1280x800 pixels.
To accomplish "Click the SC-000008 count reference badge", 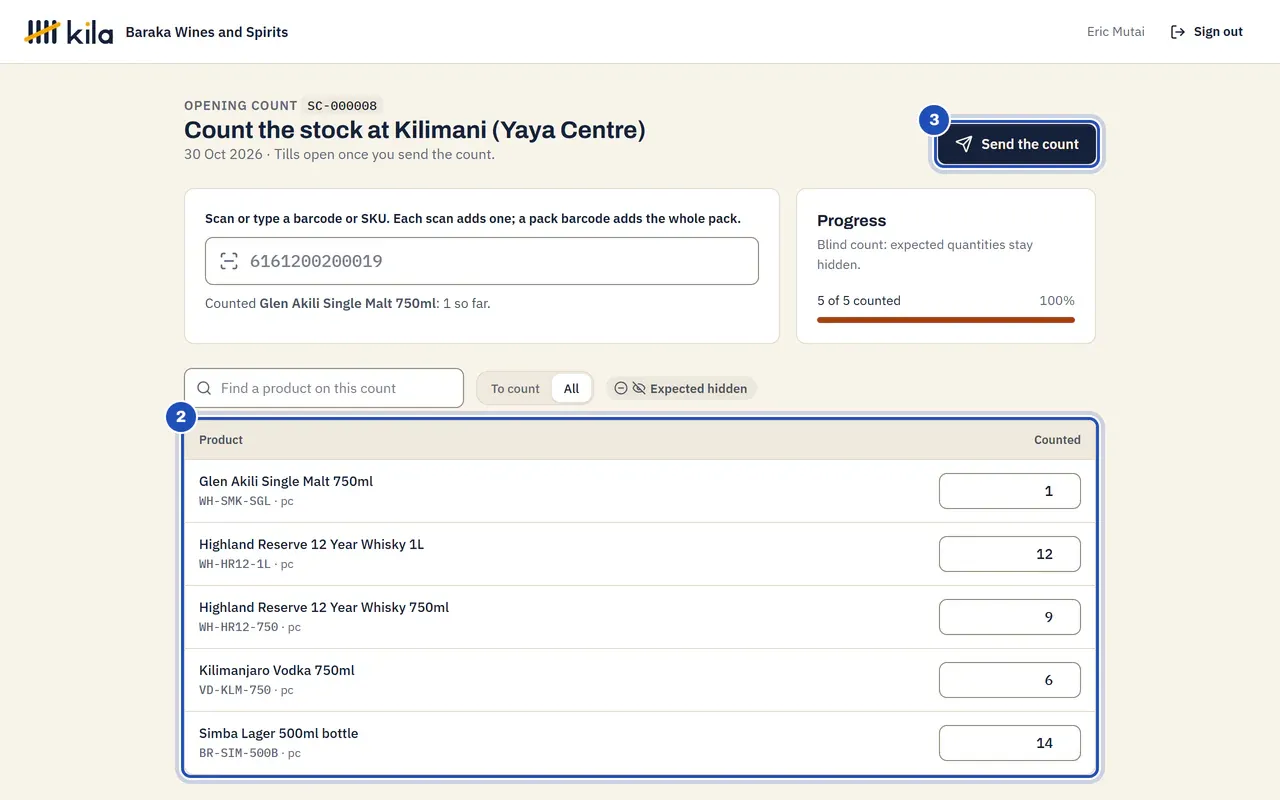I will [342, 105].
